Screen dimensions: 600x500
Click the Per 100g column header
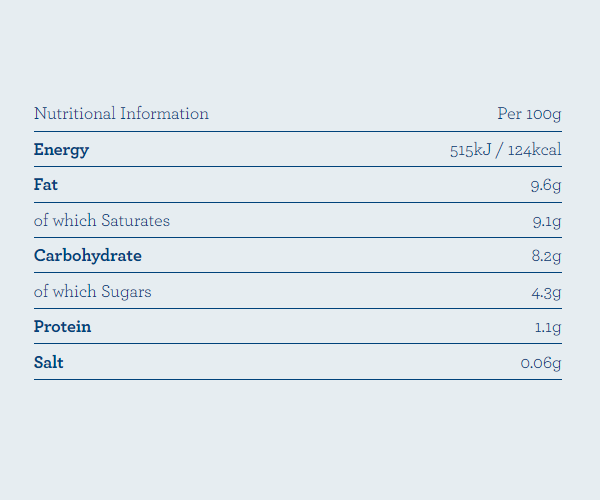[x=529, y=114]
